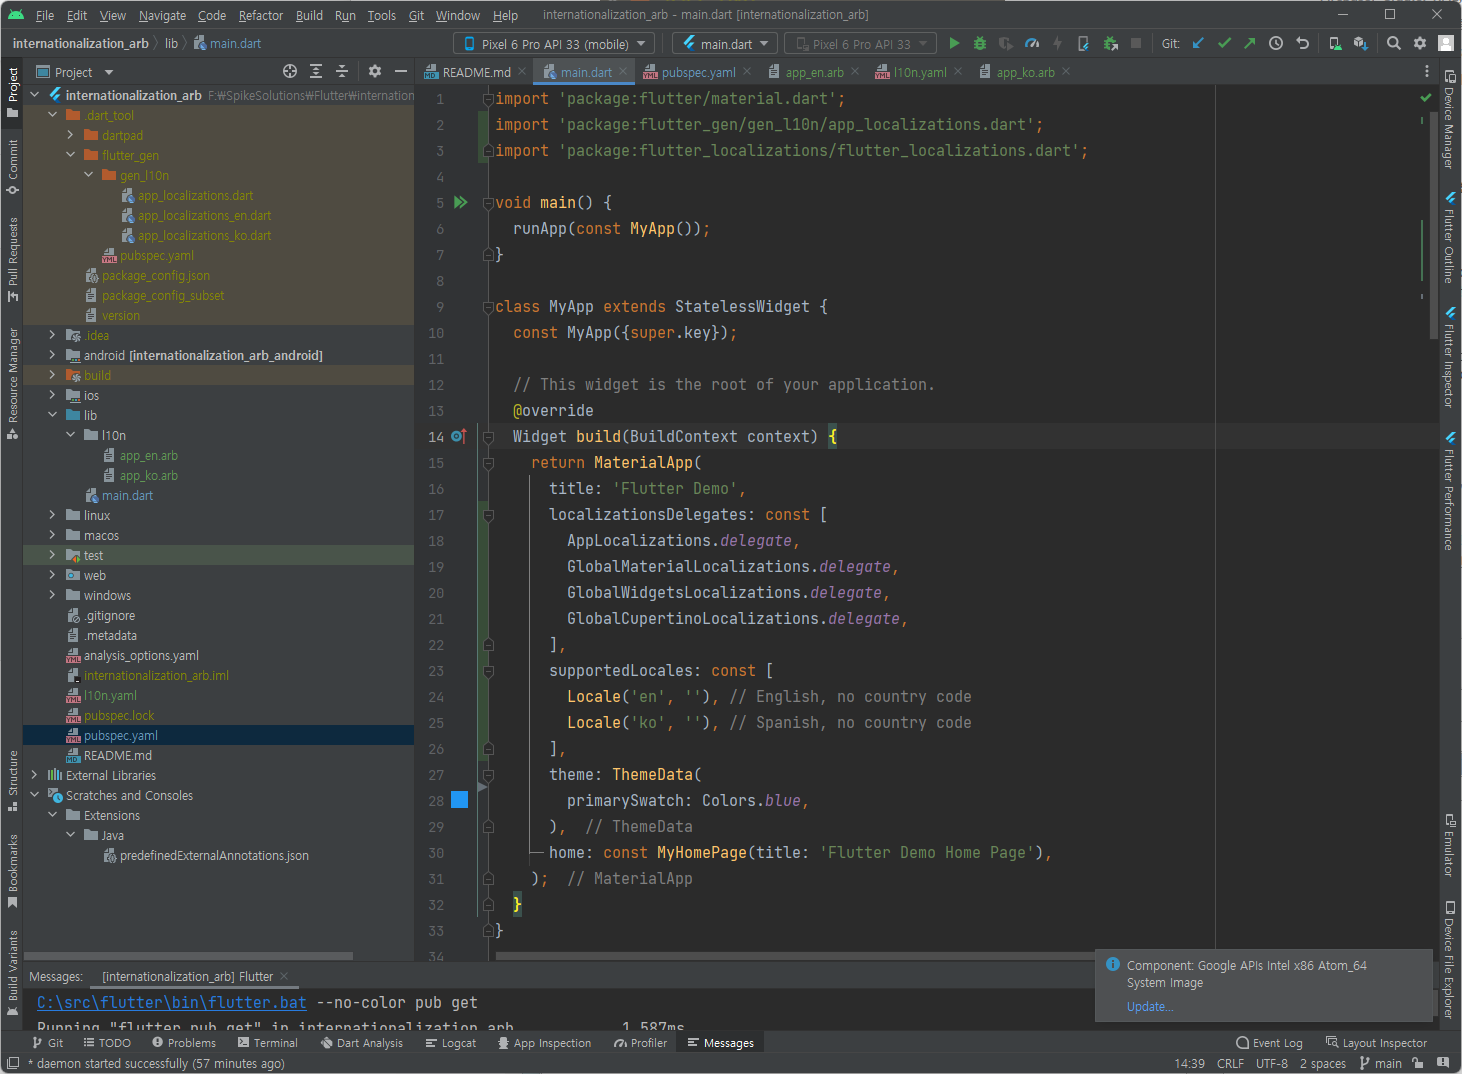Click the locate file crosshair icon in Project panel

click(x=290, y=72)
